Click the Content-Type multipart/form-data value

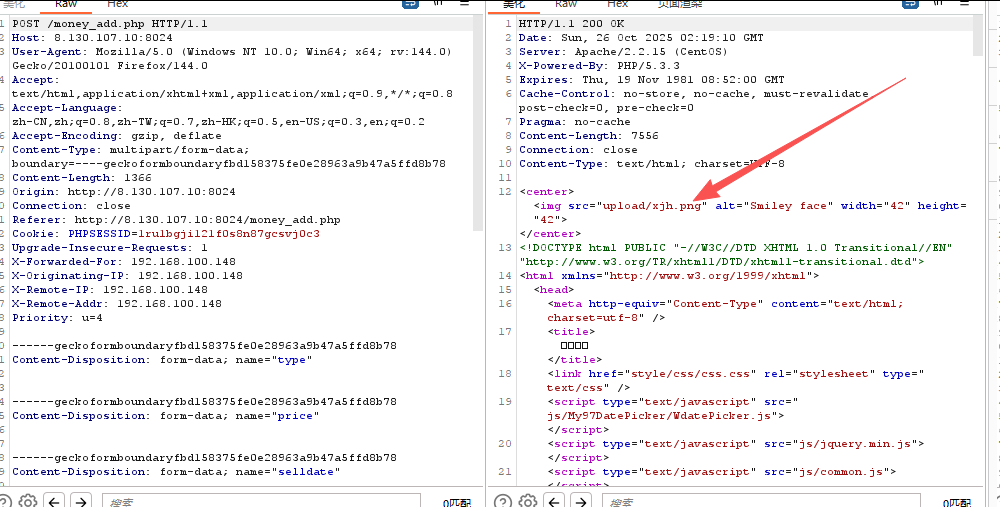tap(179, 150)
